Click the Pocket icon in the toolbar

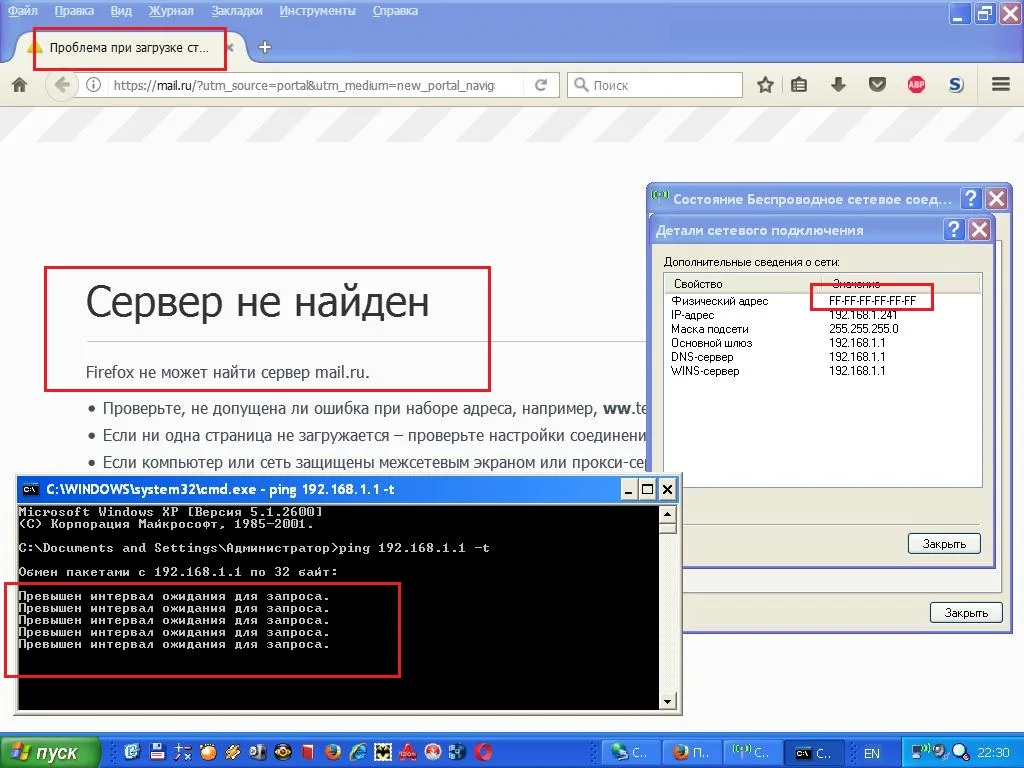(877, 85)
